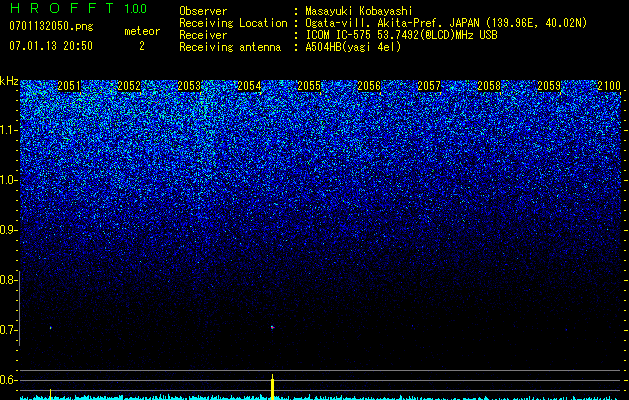The height and width of the screenshot is (400, 629).
Task: Click the 'meteor' count label
Action: point(142,31)
